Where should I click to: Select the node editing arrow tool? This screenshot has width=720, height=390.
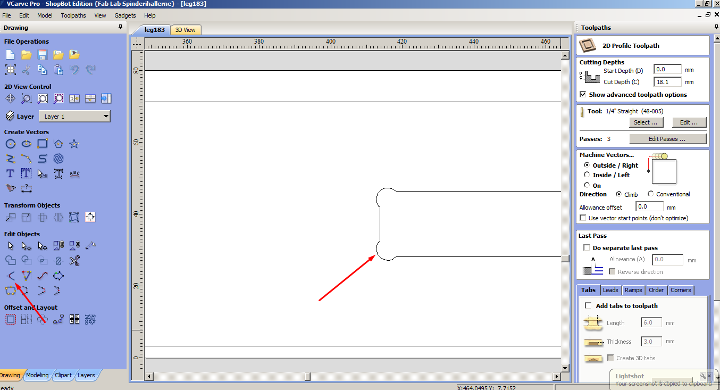pos(26,246)
